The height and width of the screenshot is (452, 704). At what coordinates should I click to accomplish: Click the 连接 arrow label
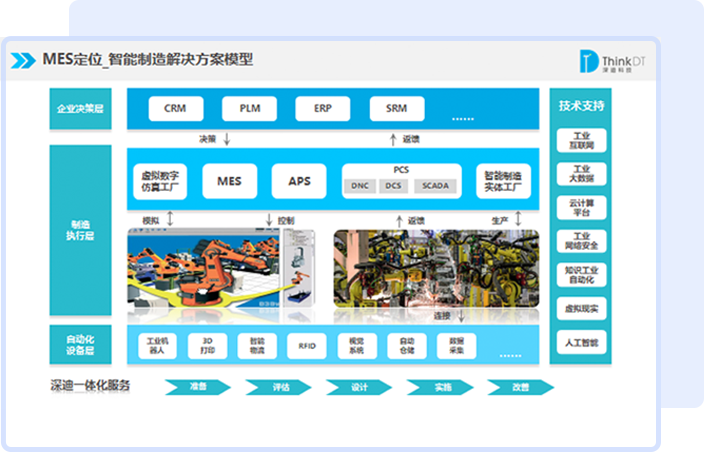(x=442, y=316)
